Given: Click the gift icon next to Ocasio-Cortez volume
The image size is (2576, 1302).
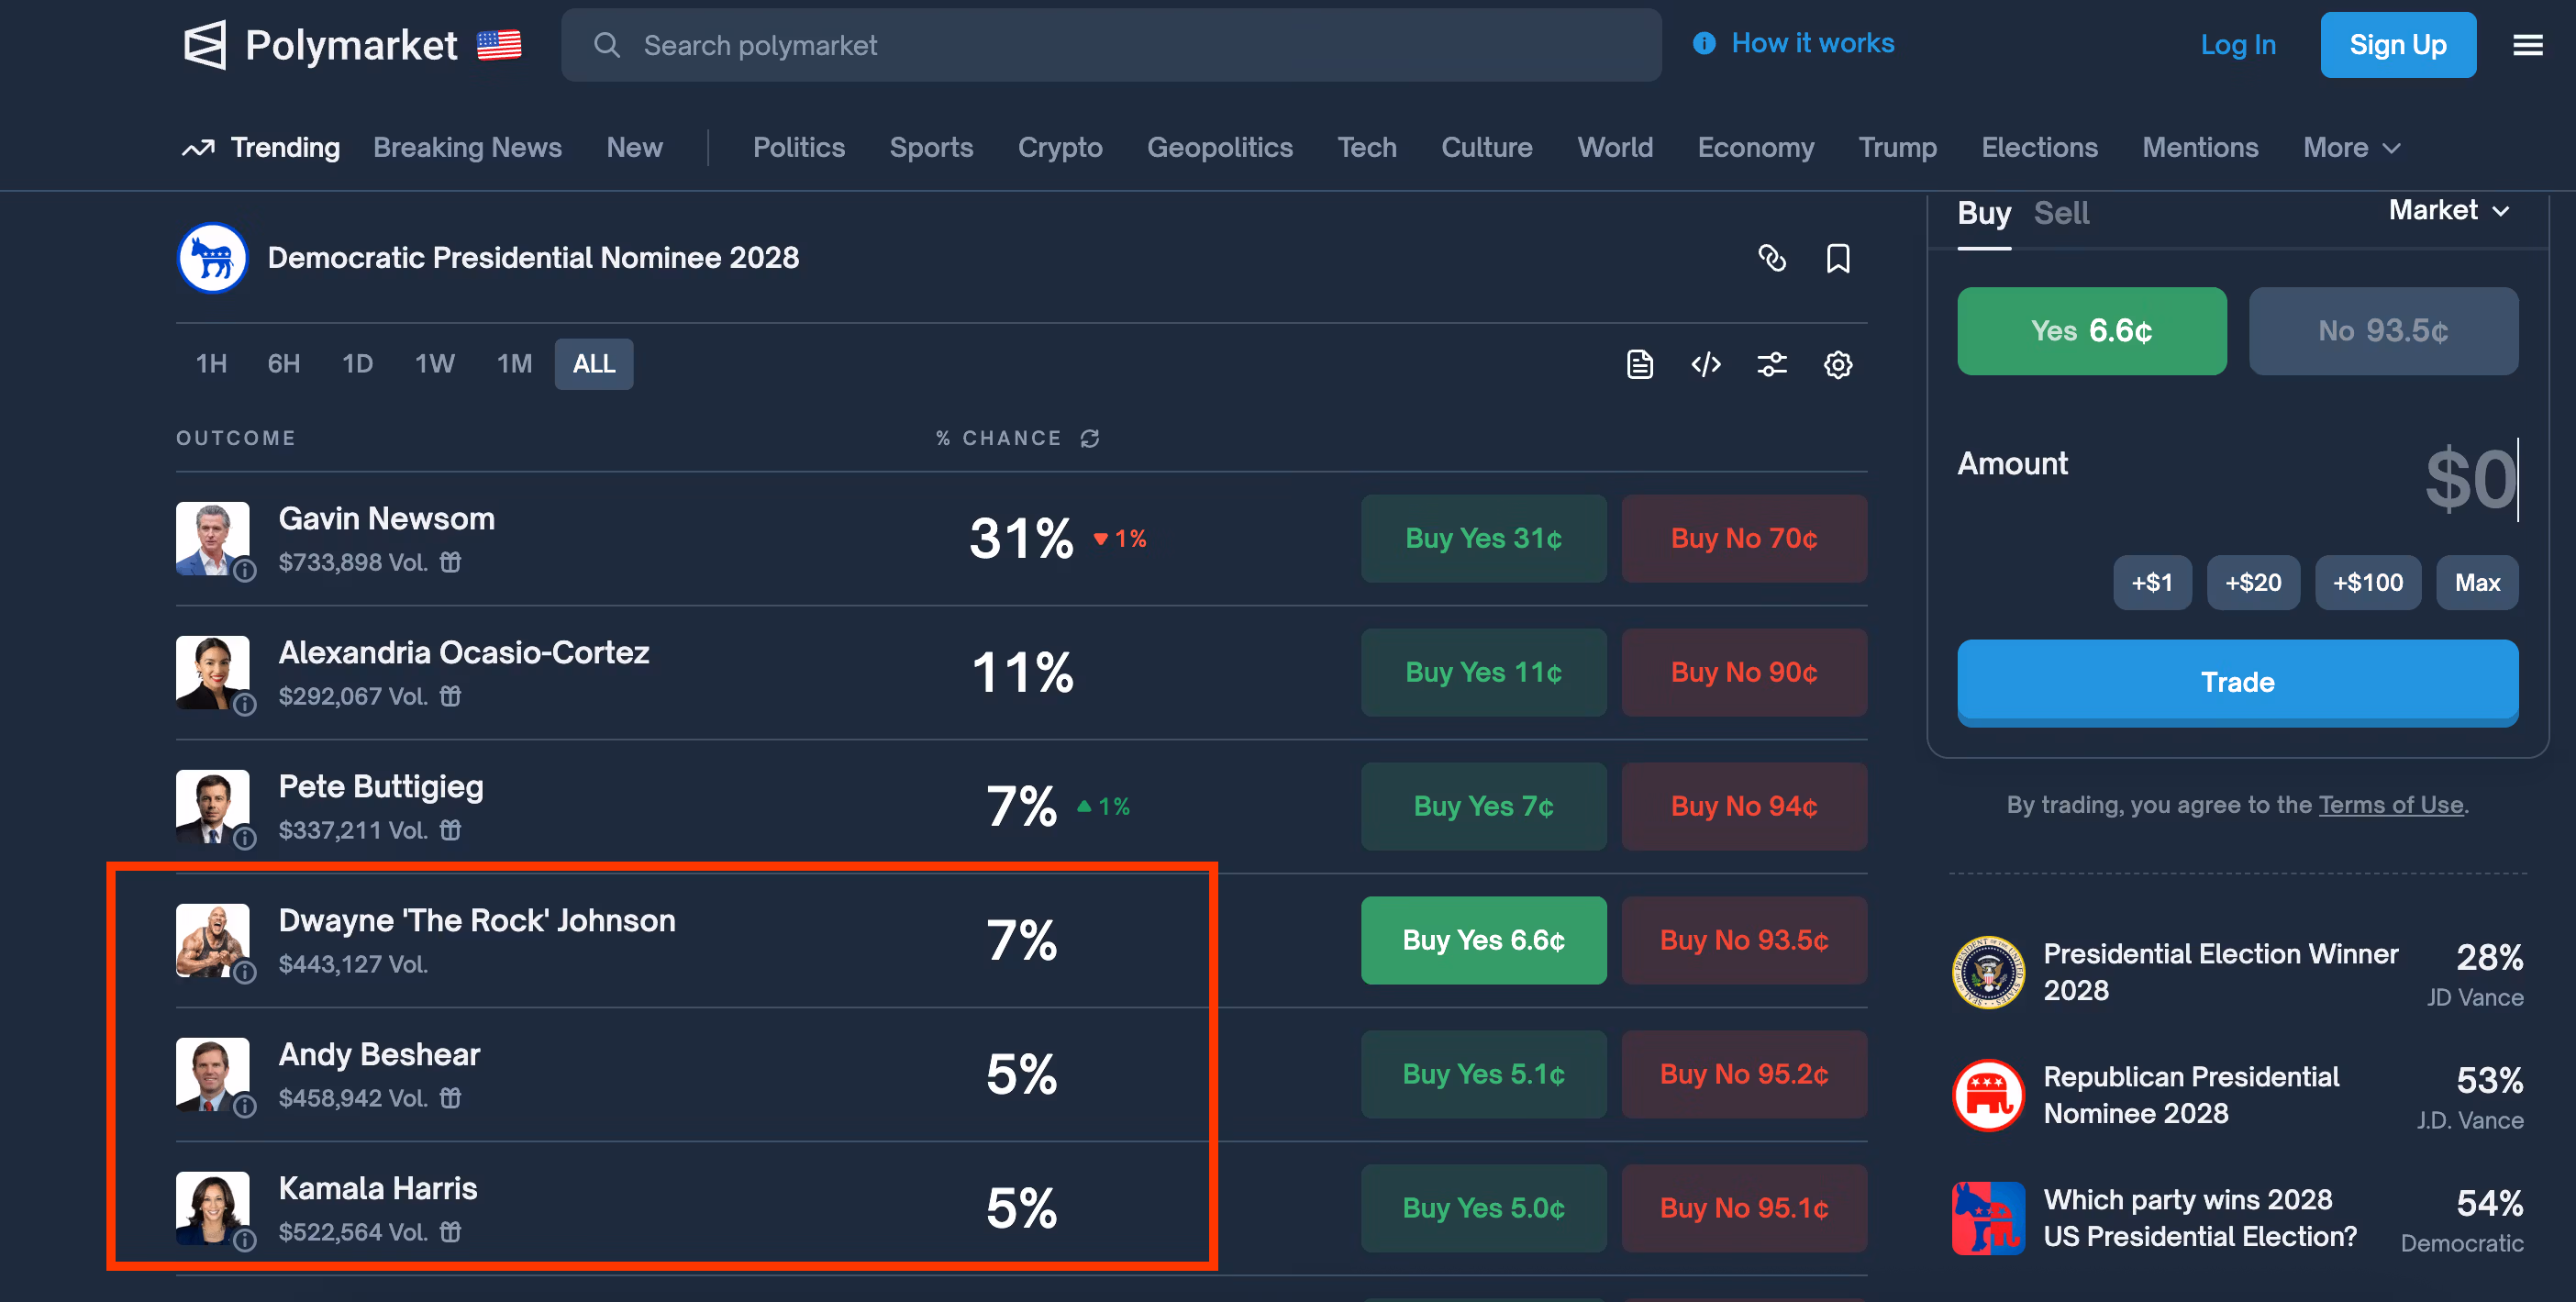Looking at the screenshot, I should coord(451,696).
